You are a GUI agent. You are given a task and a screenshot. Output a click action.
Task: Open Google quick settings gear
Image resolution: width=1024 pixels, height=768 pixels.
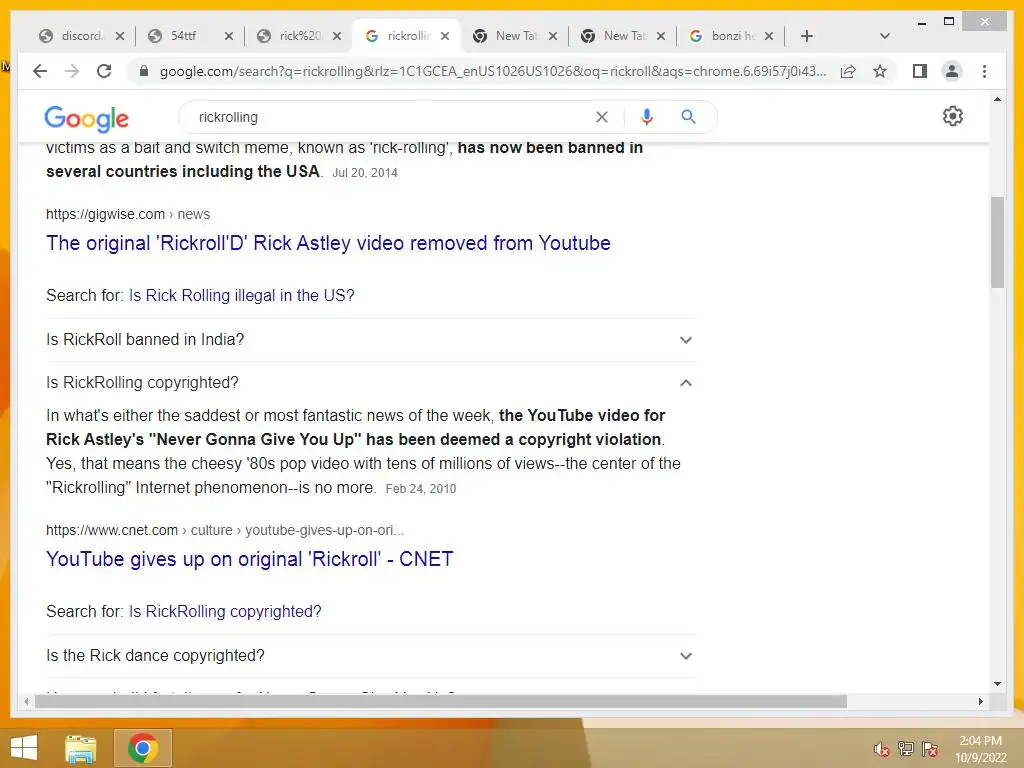(953, 116)
